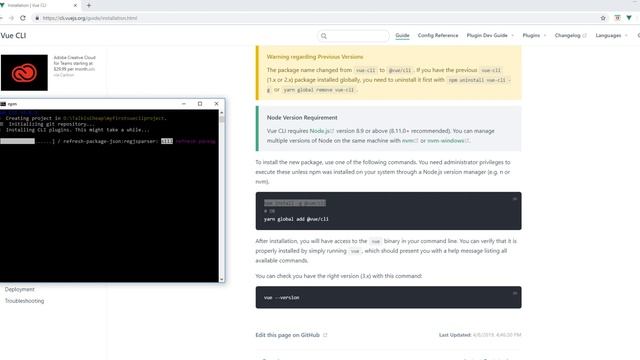Click the address bar URL

pos(90,18)
